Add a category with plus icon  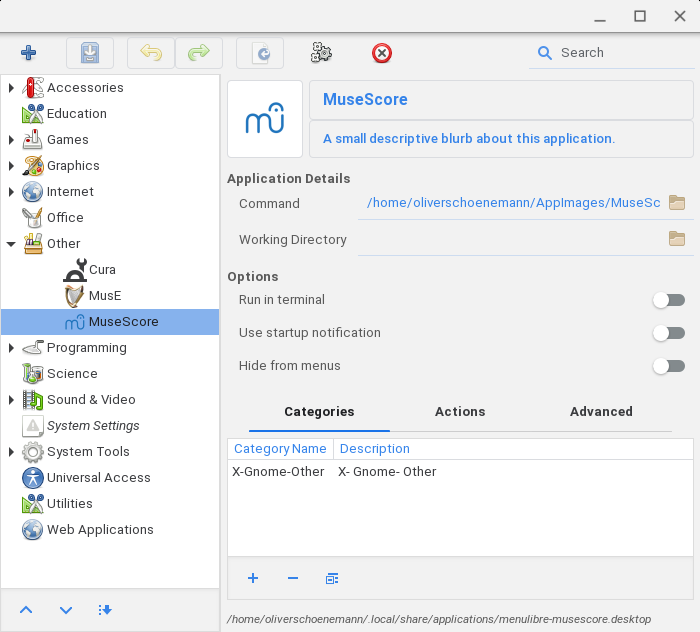253,578
